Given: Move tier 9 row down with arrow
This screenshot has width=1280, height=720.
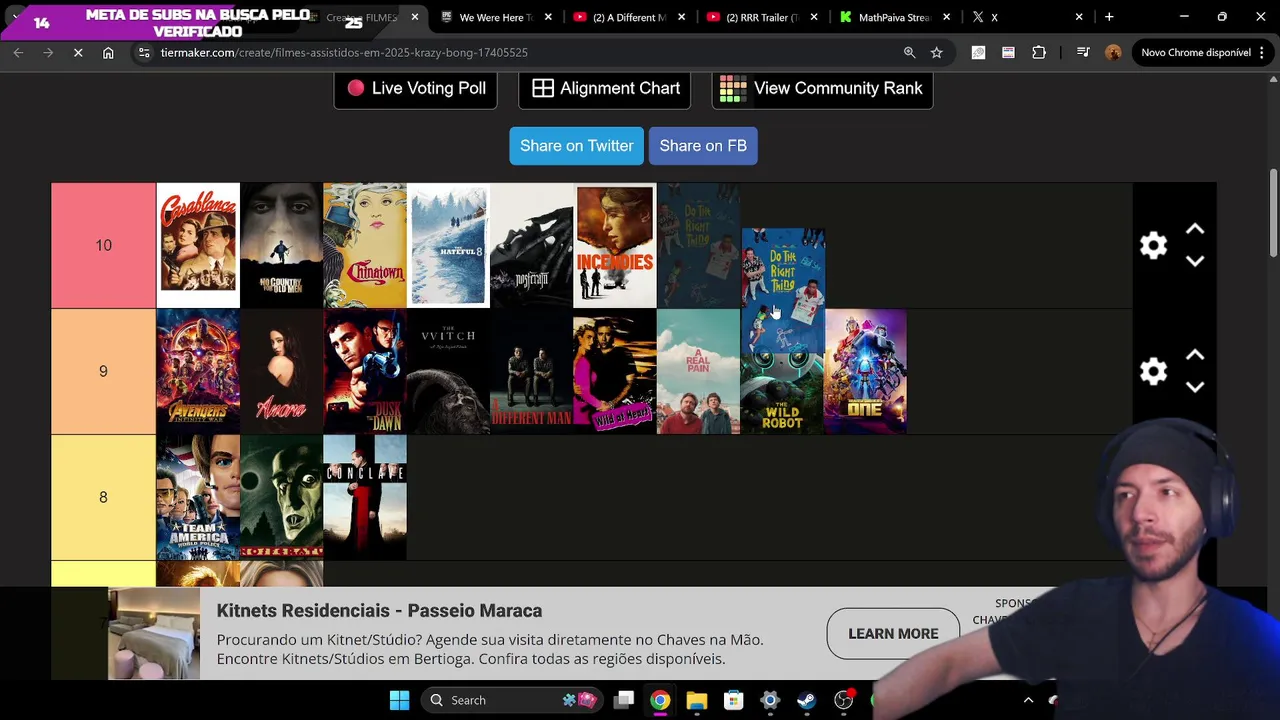Looking at the screenshot, I should [x=1195, y=387].
